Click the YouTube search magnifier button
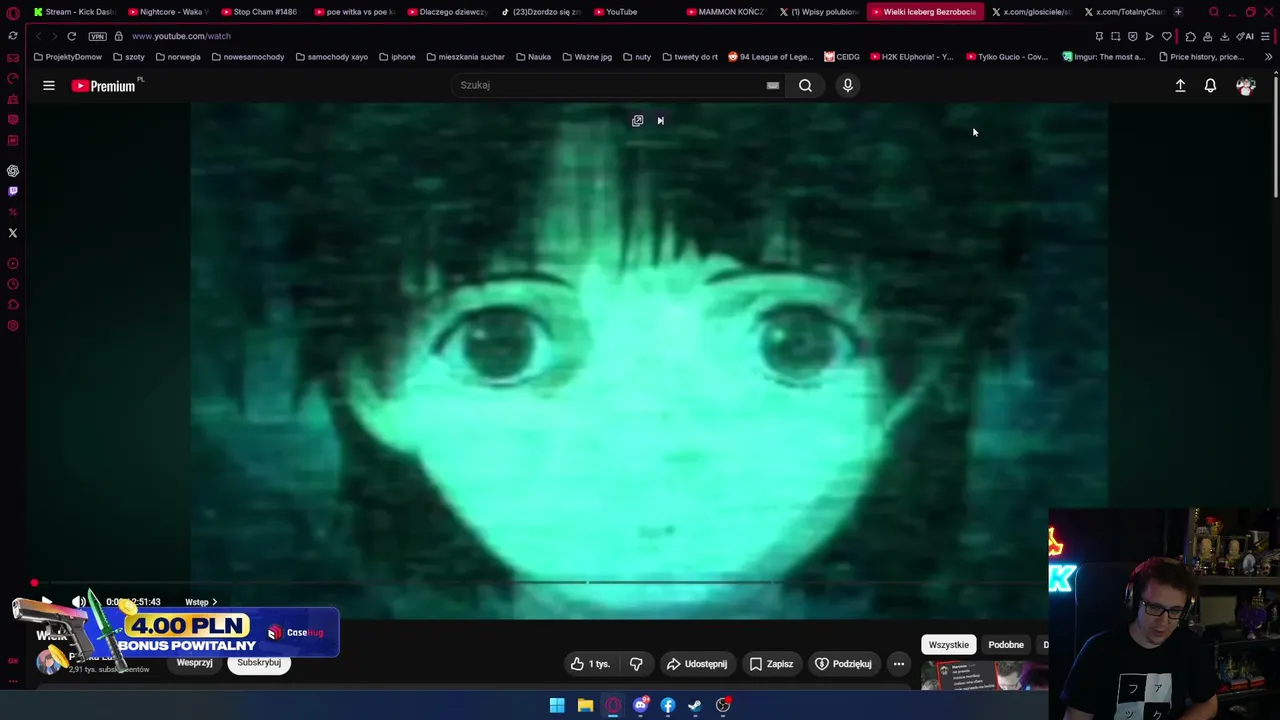1280x720 pixels. (x=805, y=85)
